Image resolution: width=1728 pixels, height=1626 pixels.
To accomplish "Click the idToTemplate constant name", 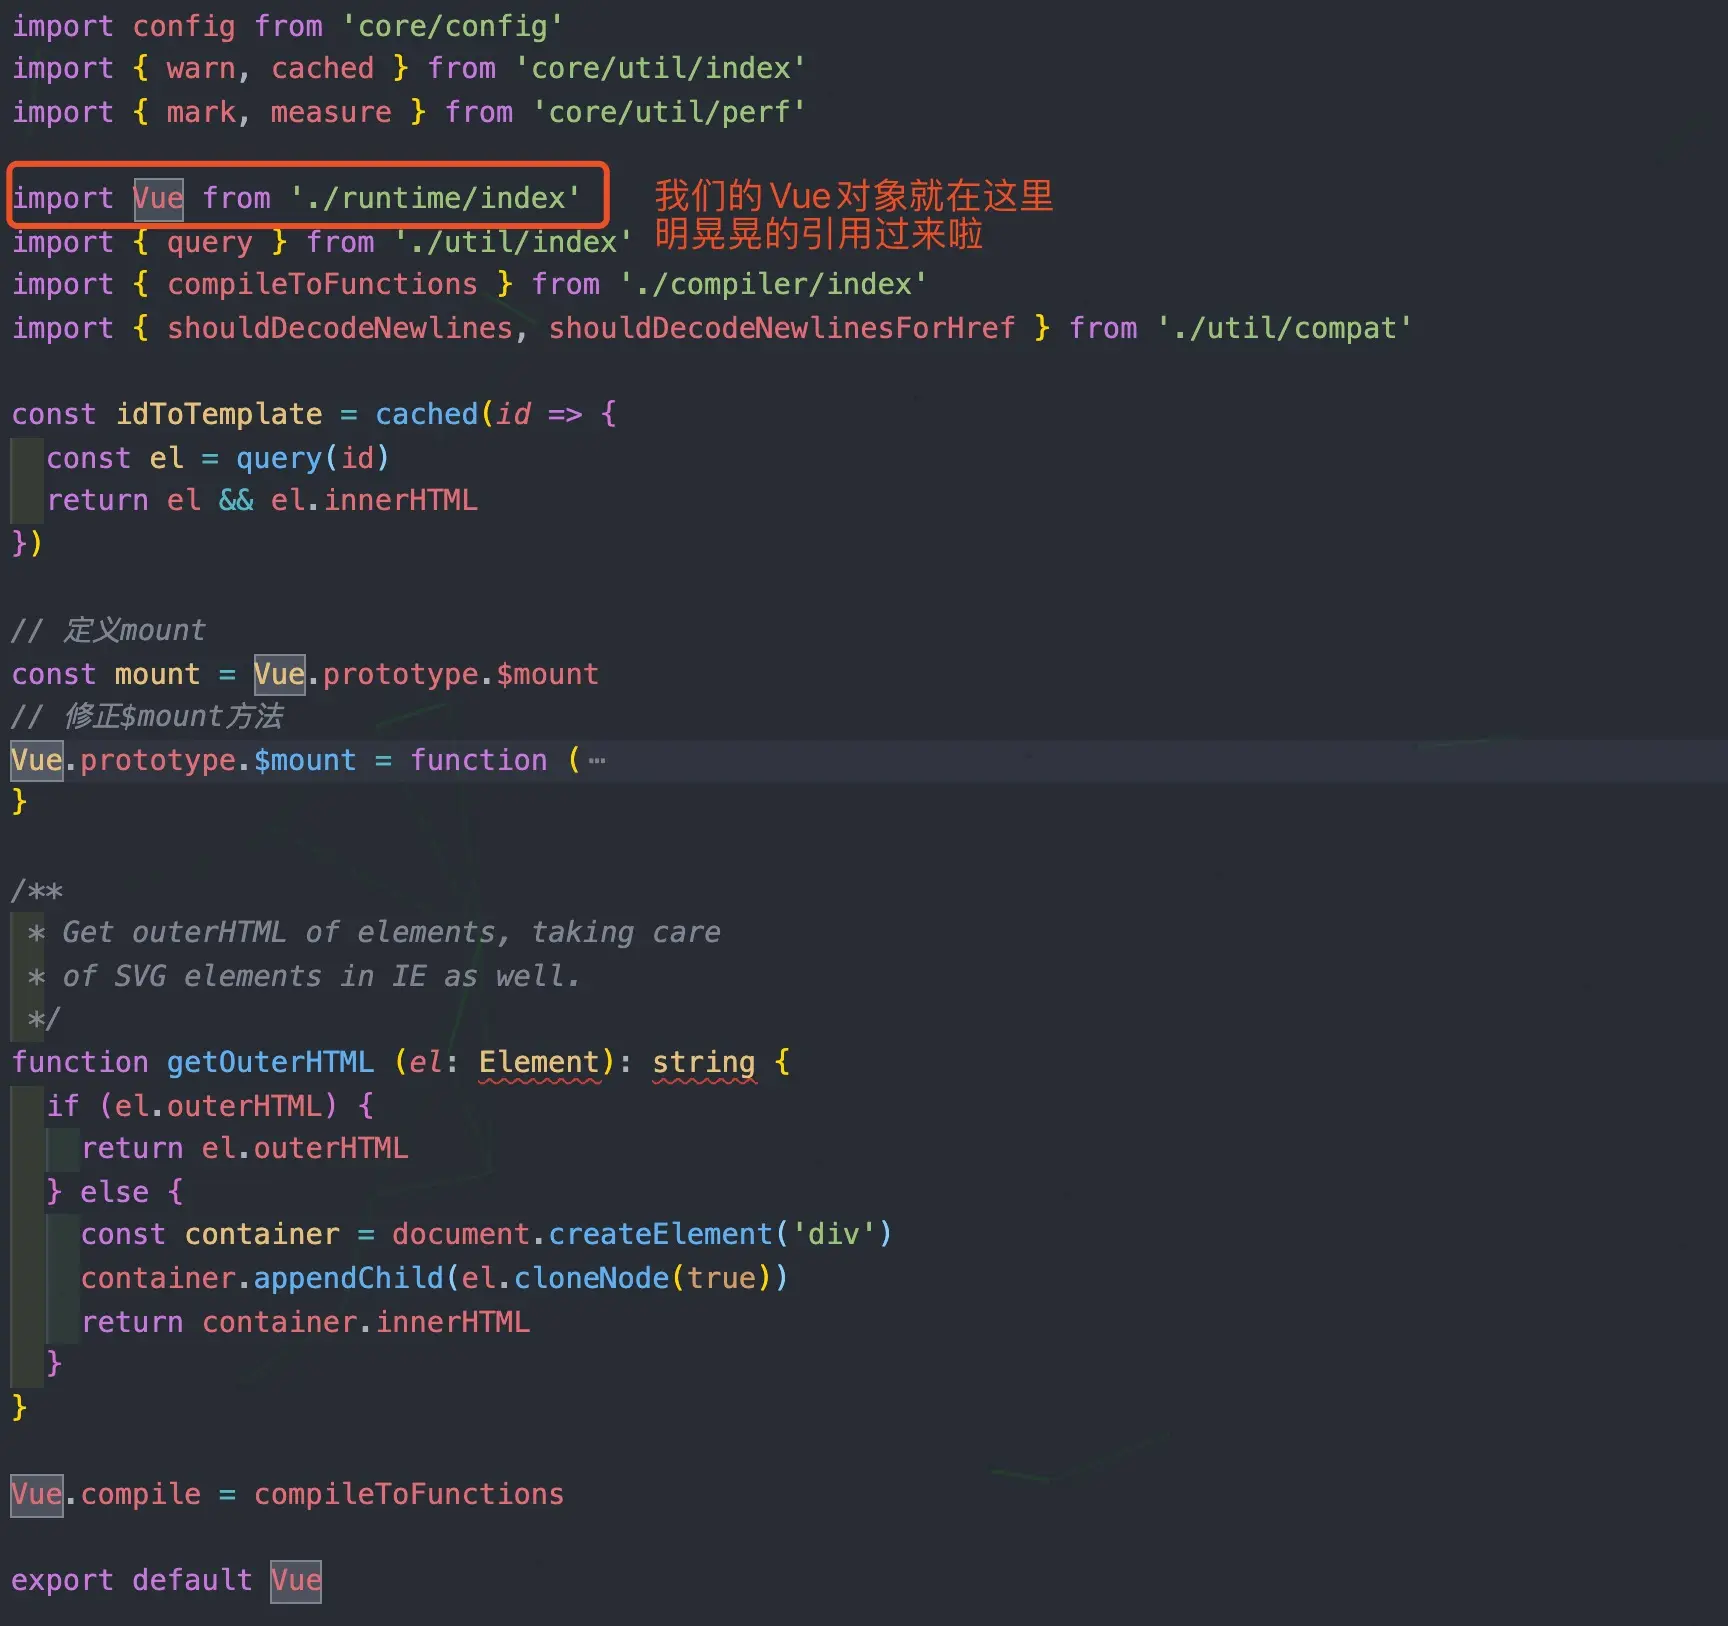I will click(x=219, y=414).
